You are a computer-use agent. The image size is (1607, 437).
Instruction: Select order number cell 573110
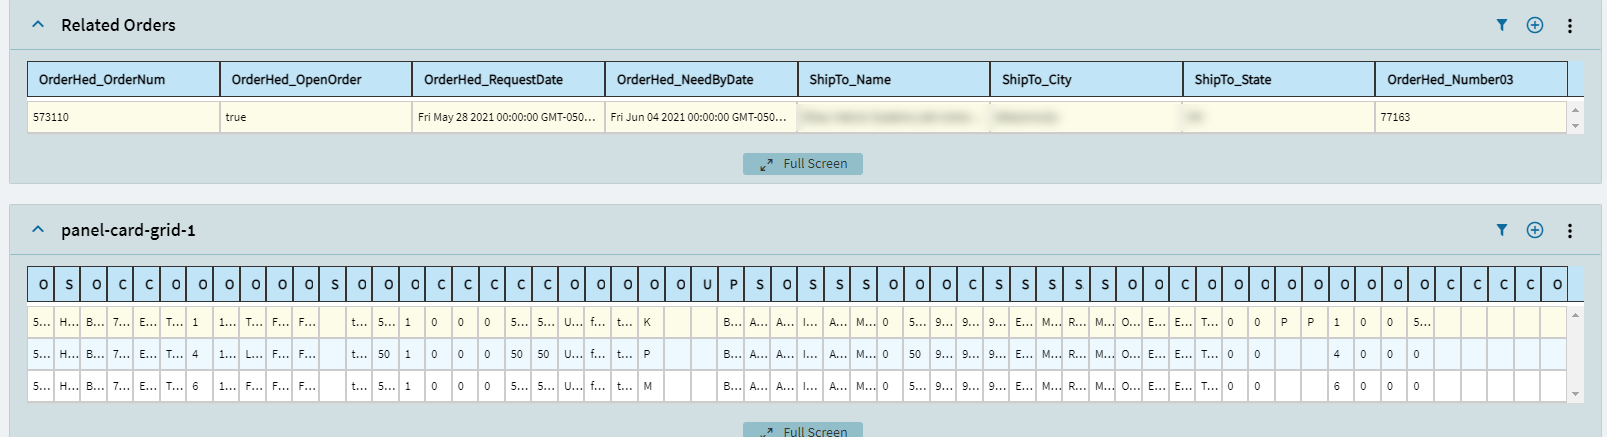point(124,117)
